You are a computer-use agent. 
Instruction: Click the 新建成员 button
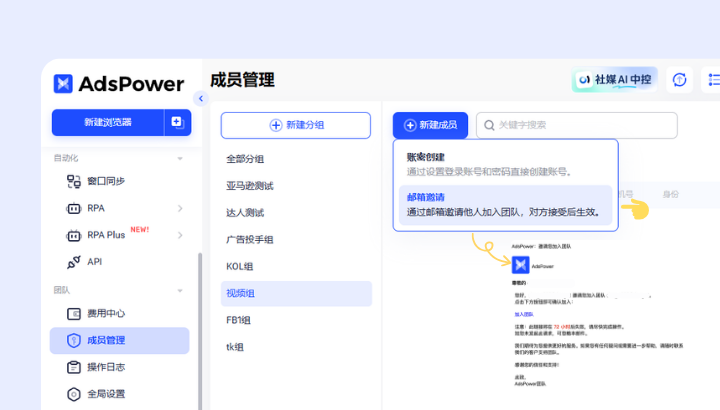point(430,125)
